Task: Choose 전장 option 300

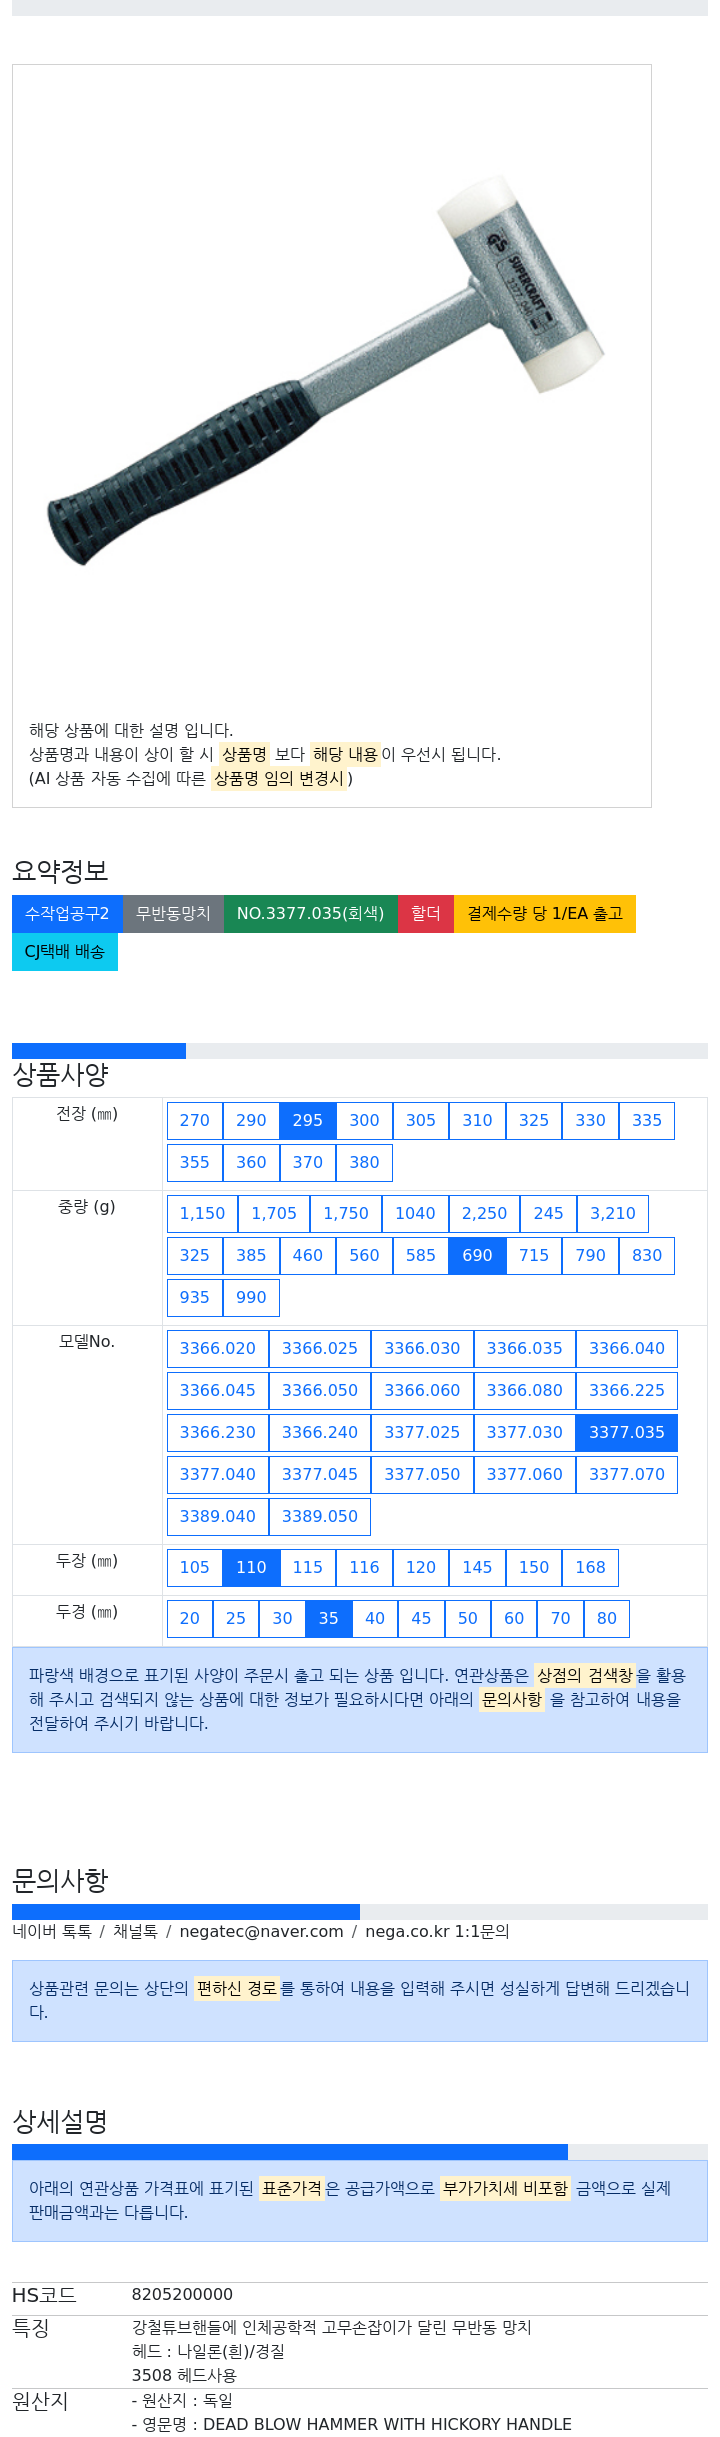Action: (364, 1121)
